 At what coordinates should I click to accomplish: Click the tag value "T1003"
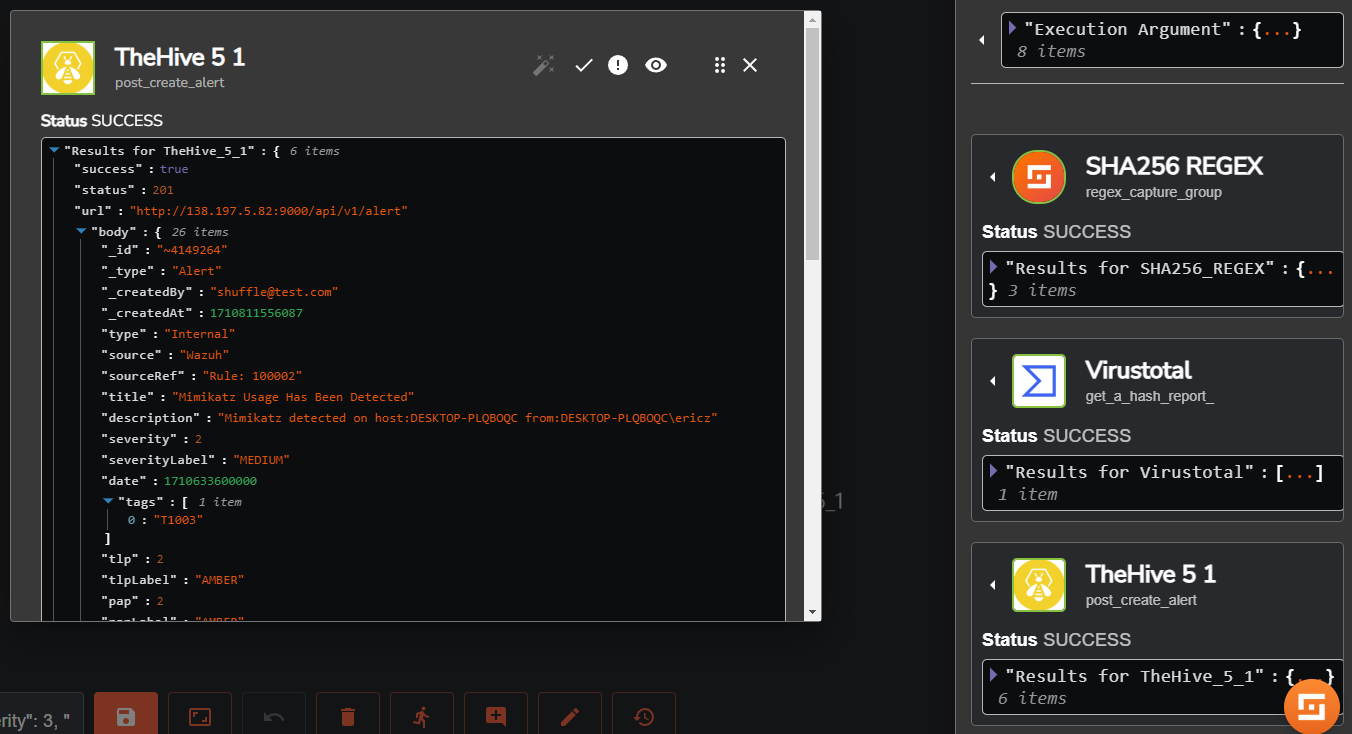[x=178, y=520]
